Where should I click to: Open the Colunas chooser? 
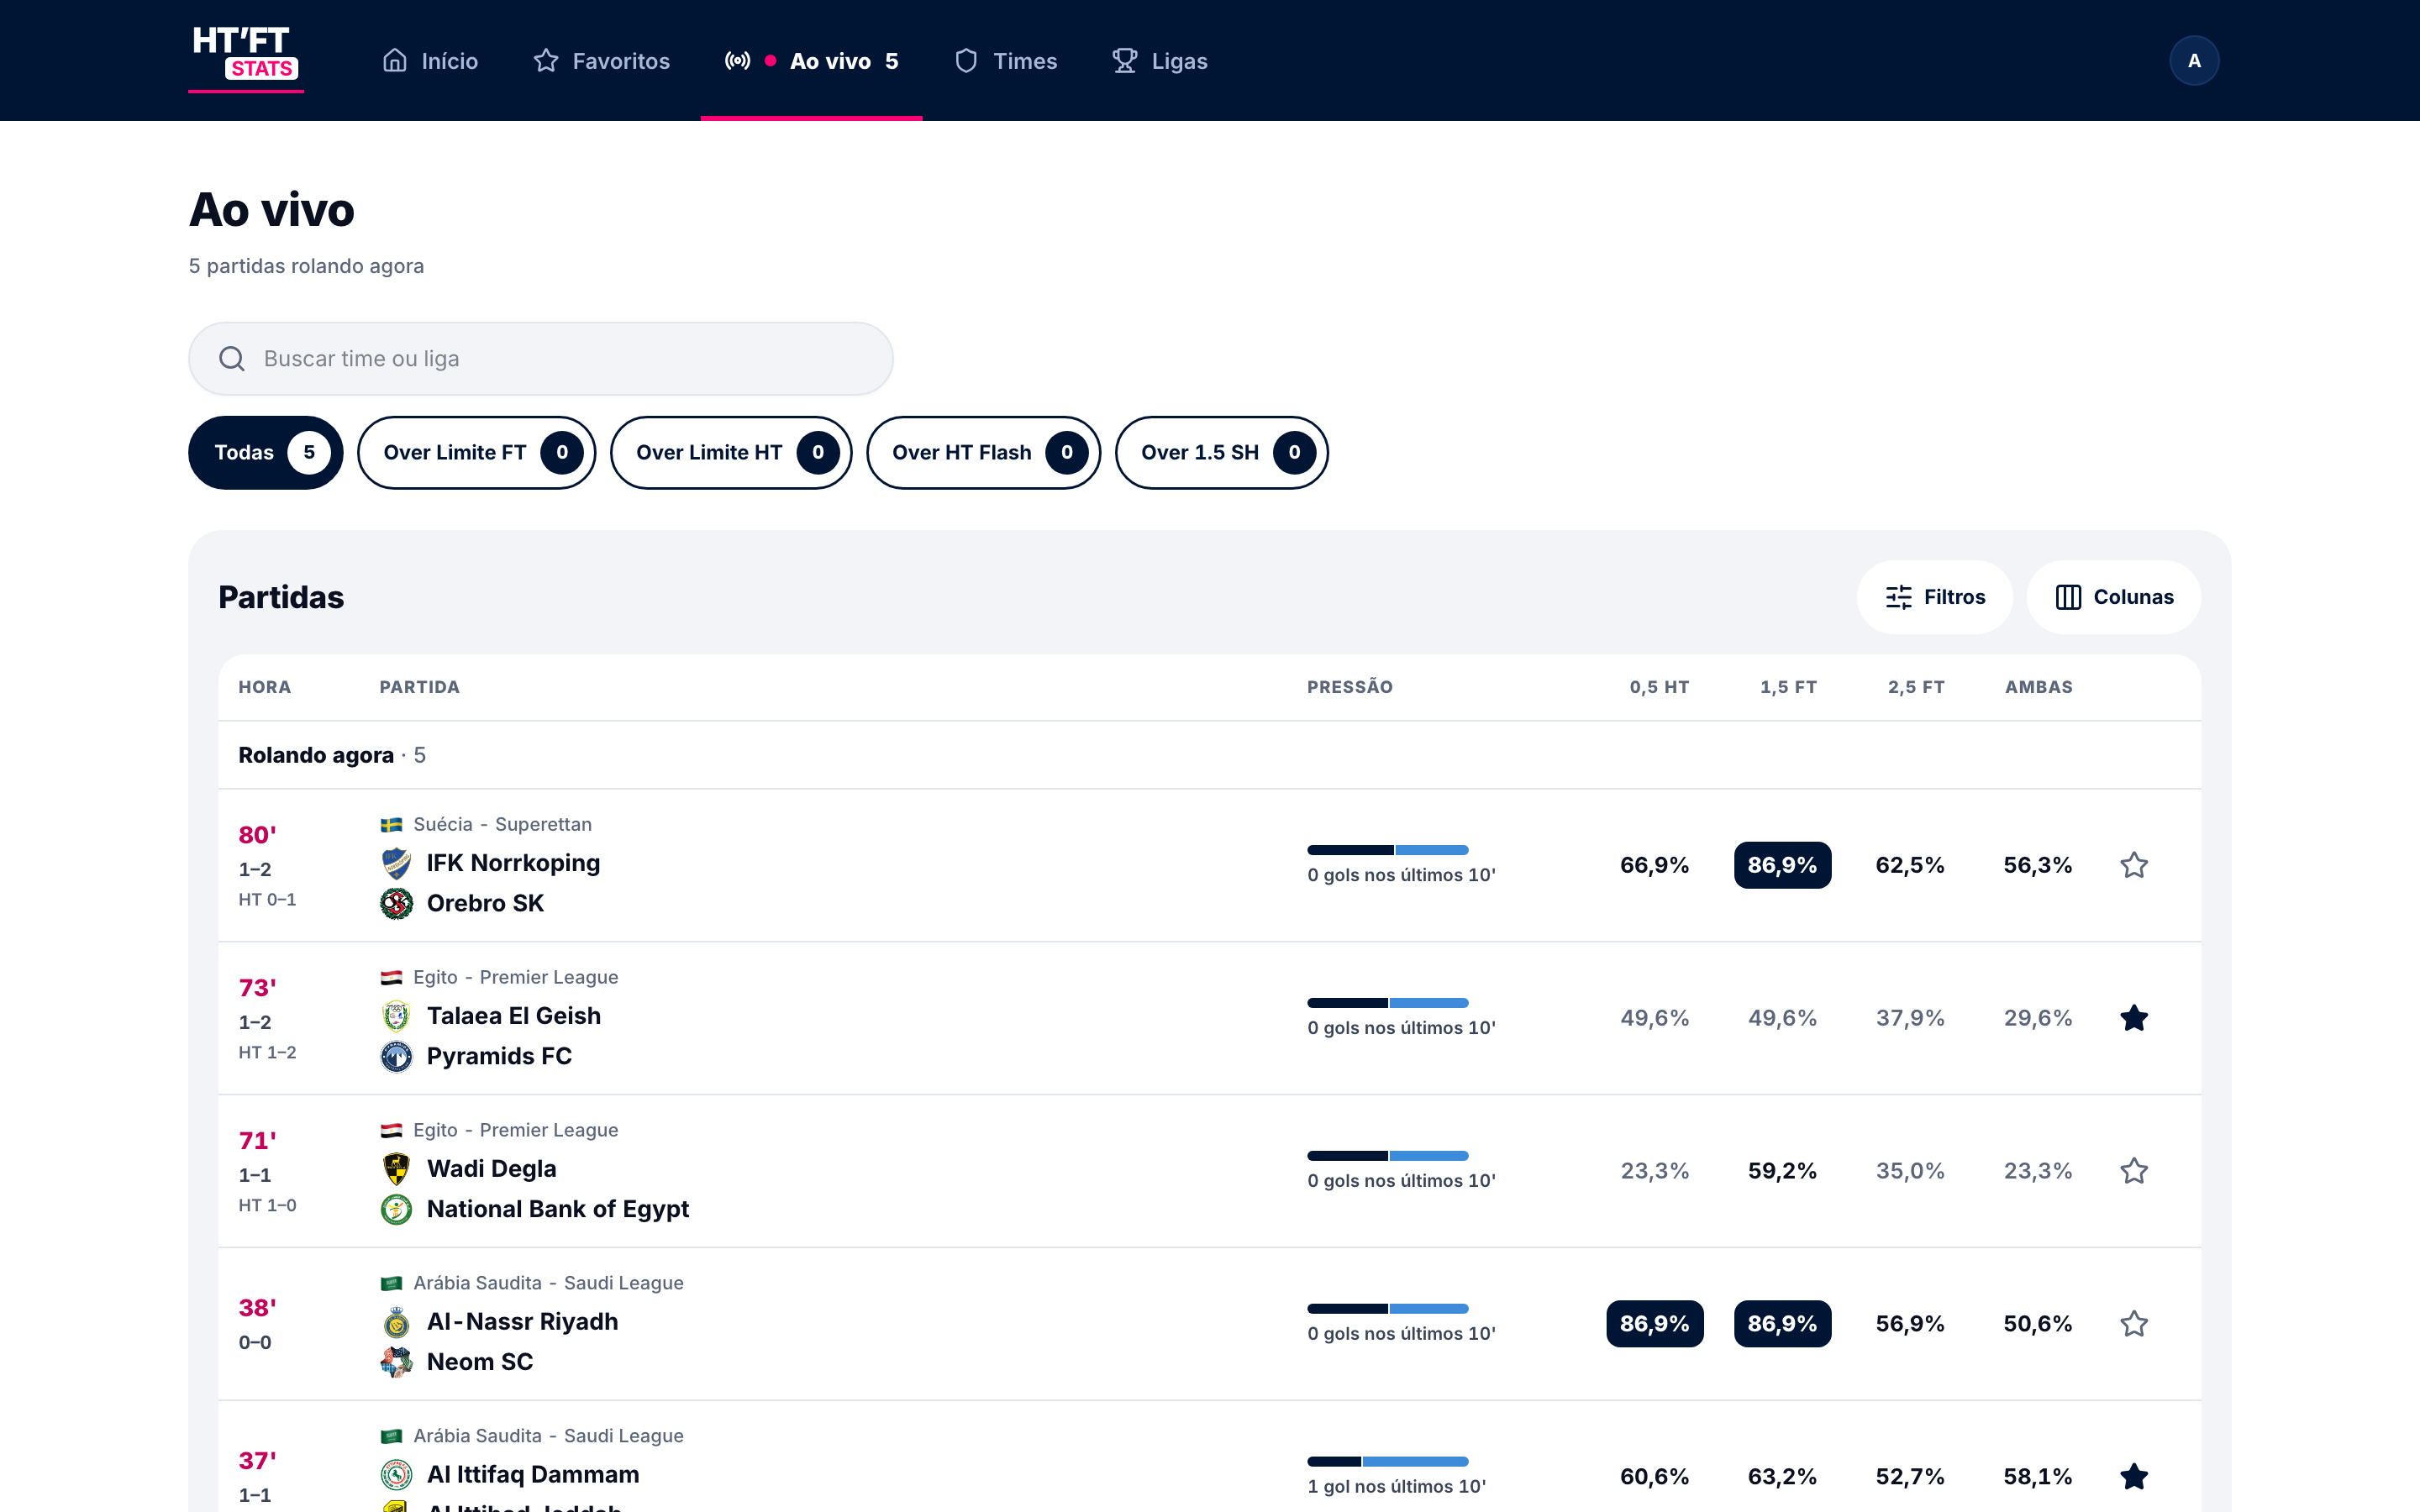(x=2113, y=597)
